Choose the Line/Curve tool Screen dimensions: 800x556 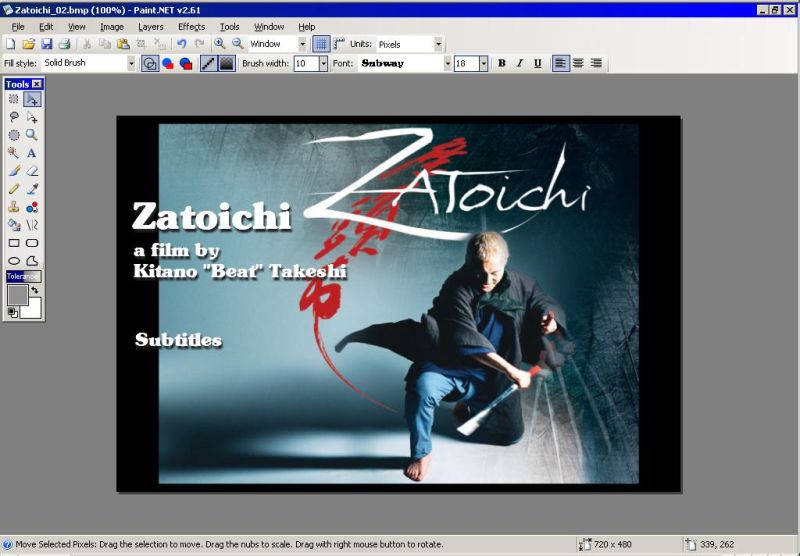coord(32,225)
